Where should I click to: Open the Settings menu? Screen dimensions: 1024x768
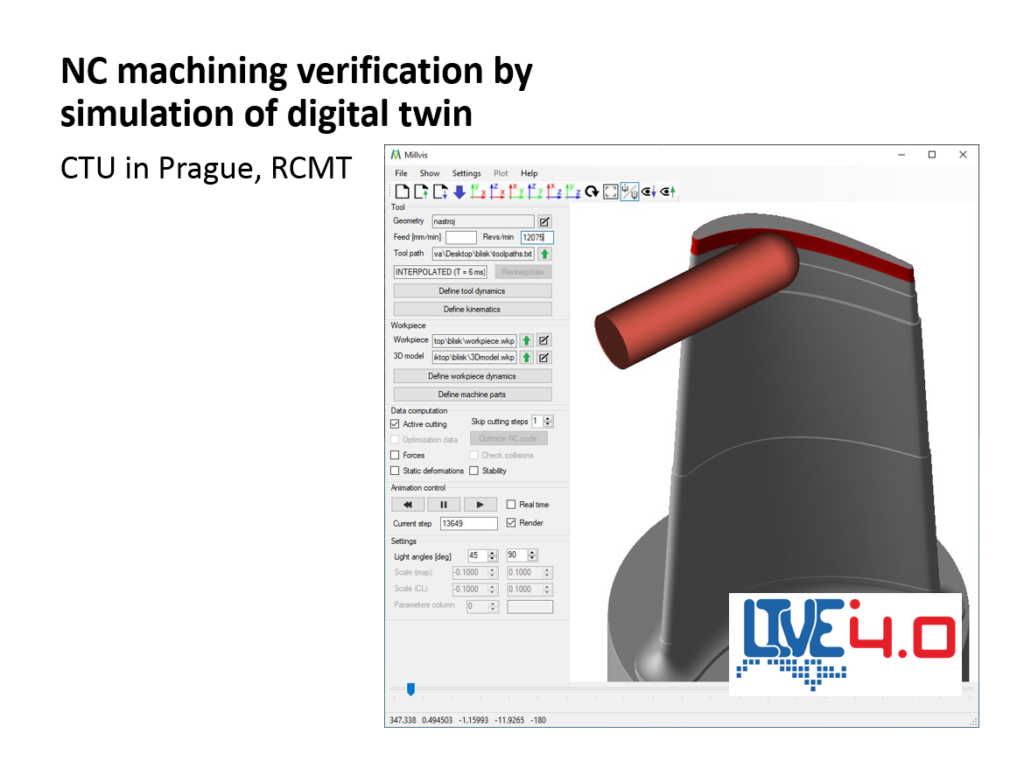pyautogui.click(x=466, y=173)
